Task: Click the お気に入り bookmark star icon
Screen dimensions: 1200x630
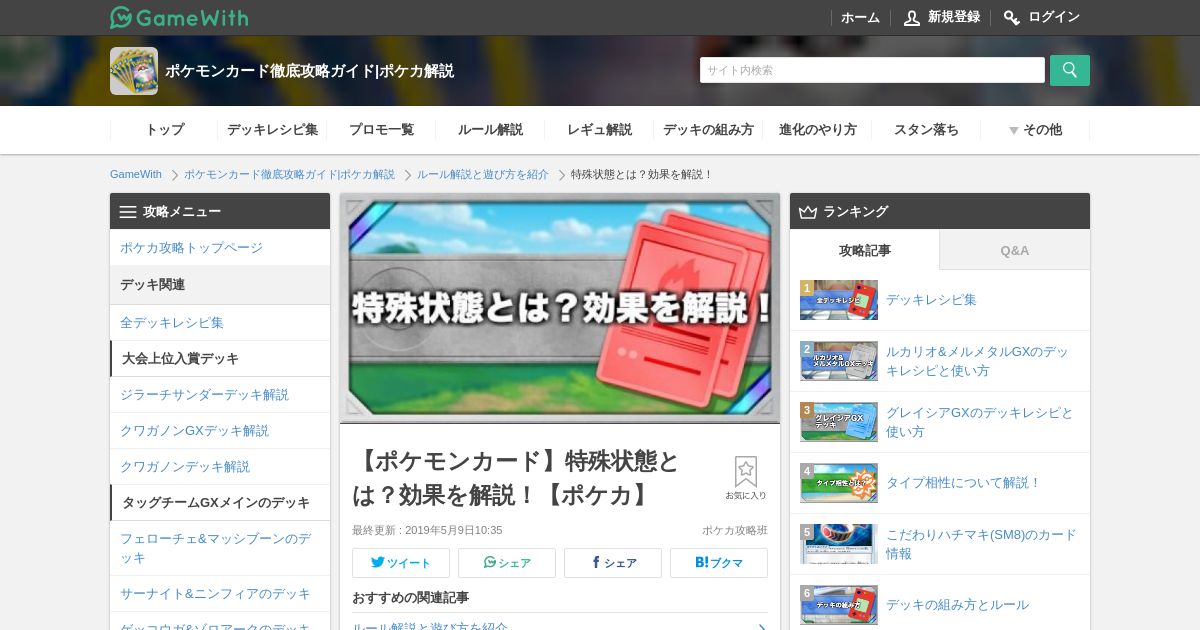Action: pos(746,471)
